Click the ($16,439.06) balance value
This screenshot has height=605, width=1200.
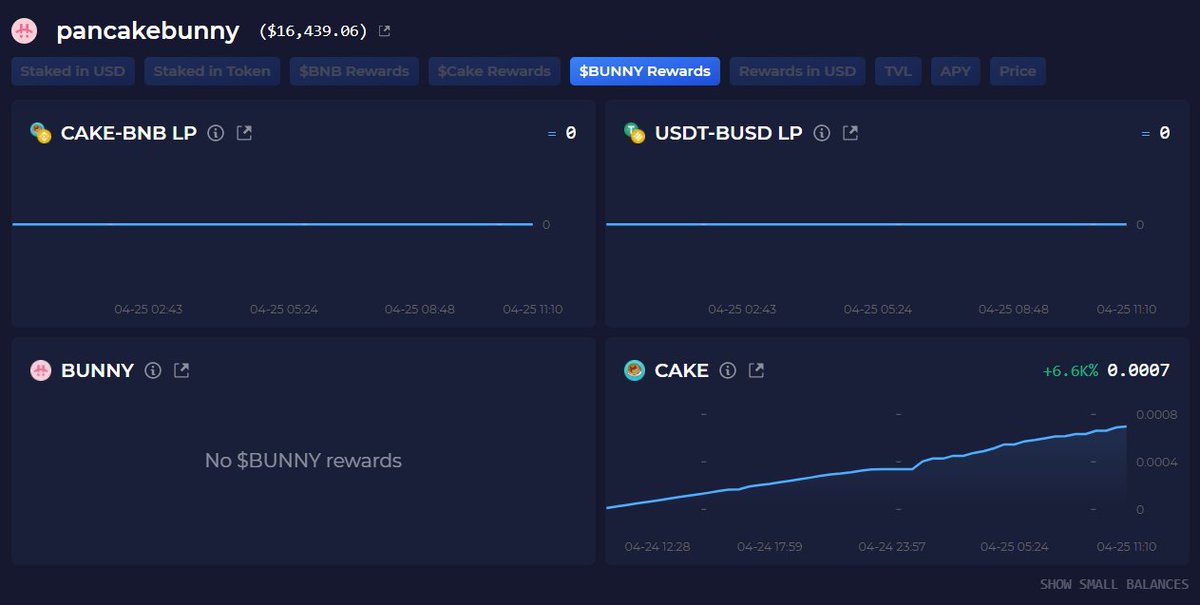313,31
